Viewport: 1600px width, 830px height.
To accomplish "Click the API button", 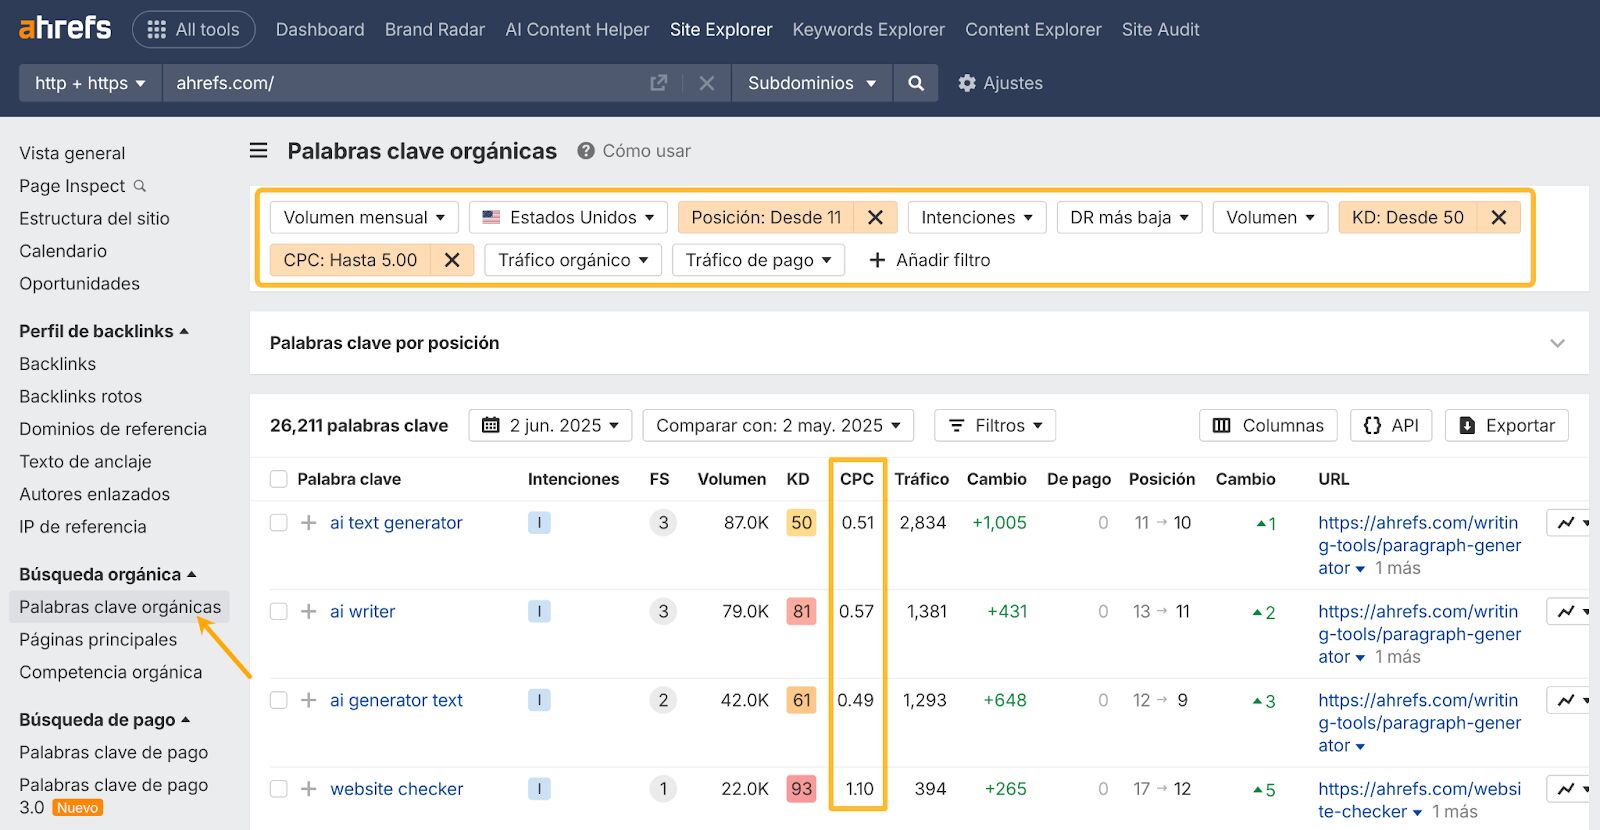I will pos(1391,426).
